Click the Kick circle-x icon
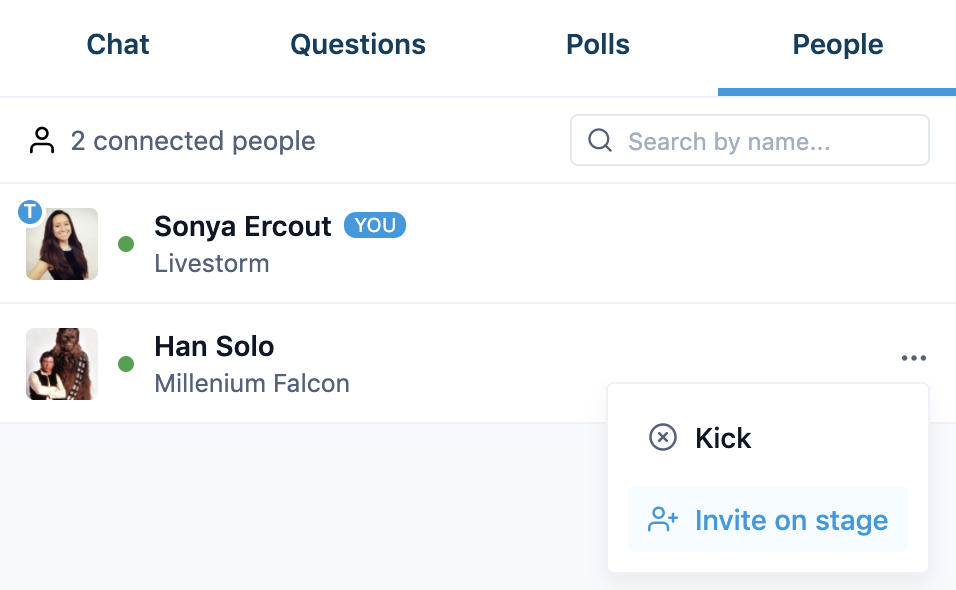This screenshot has height=590, width=956. point(663,438)
